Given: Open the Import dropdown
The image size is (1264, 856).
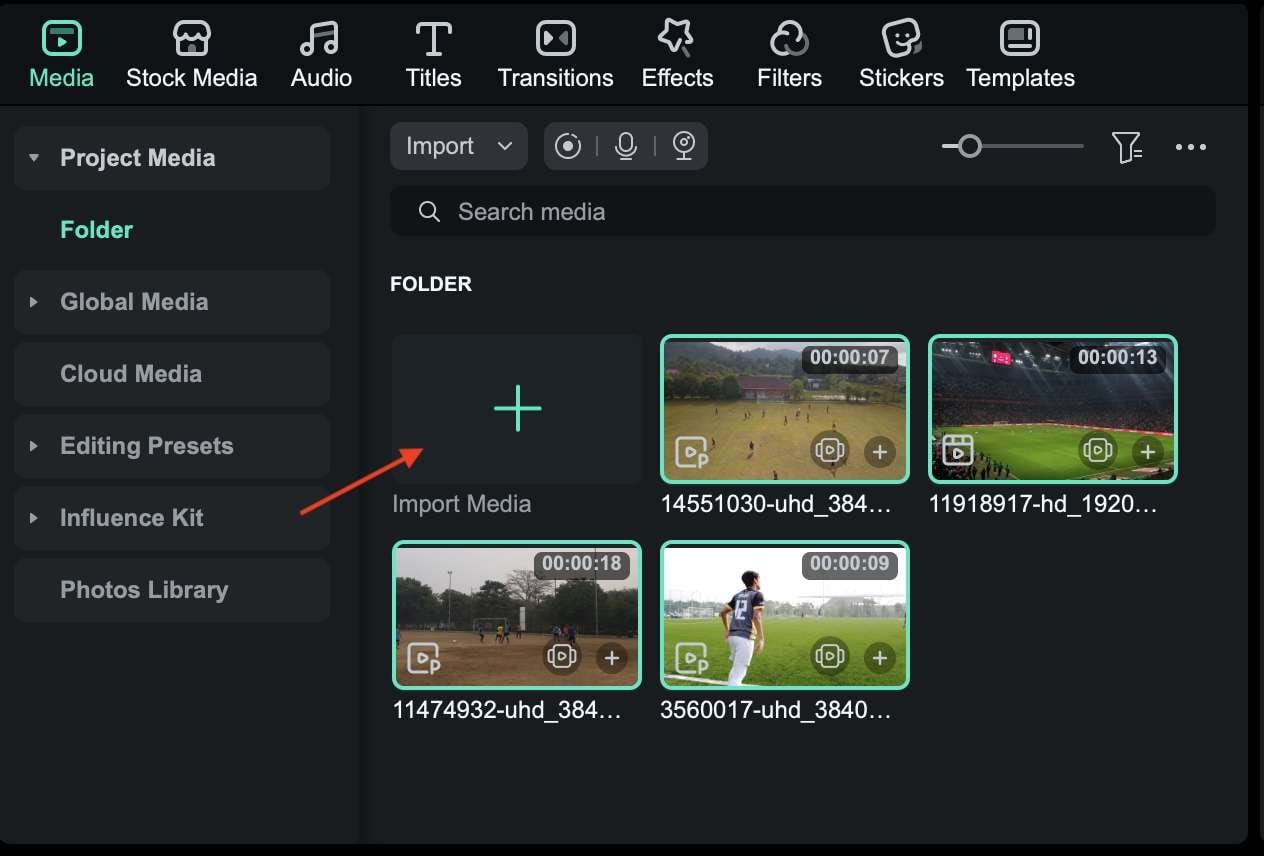Looking at the screenshot, I should 459,146.
